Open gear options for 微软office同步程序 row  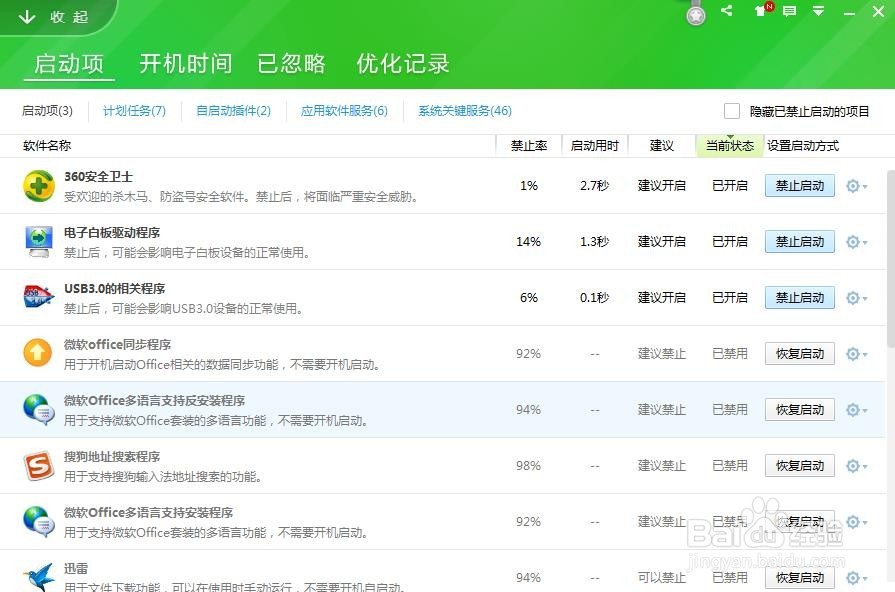[856, 354]
